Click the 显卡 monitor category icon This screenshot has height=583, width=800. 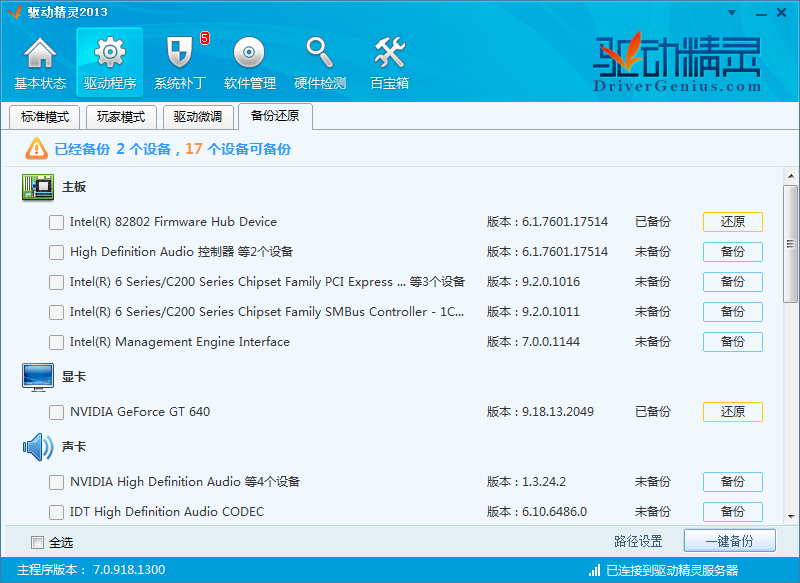point(38,377)
